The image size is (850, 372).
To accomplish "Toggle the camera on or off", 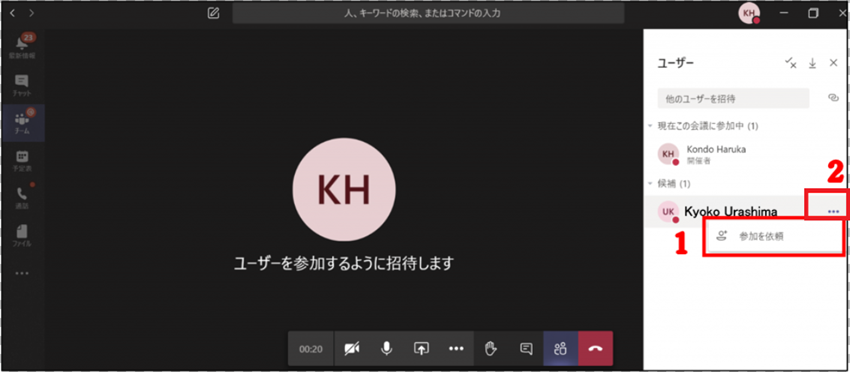I will pos(352,349).
